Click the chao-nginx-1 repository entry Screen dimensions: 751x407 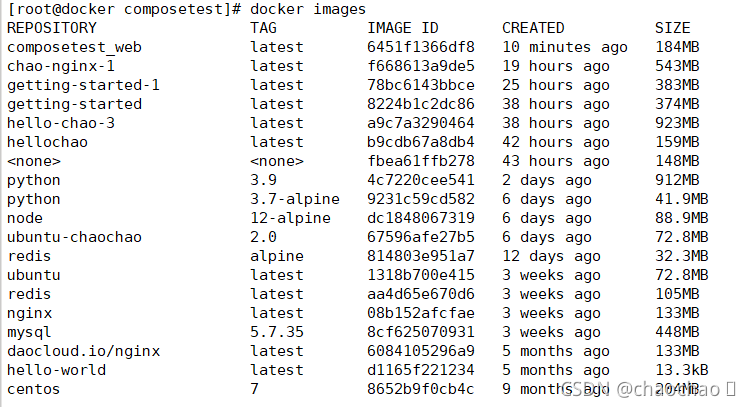coord(61,66)
